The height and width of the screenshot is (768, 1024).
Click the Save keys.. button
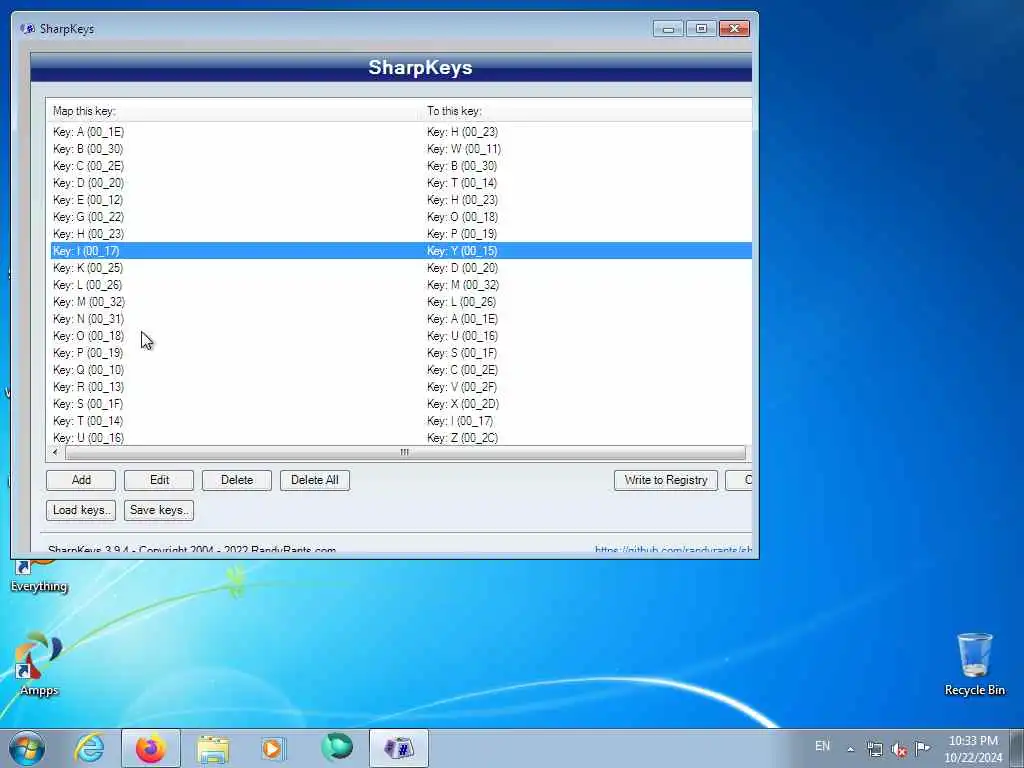click(159, 510)
